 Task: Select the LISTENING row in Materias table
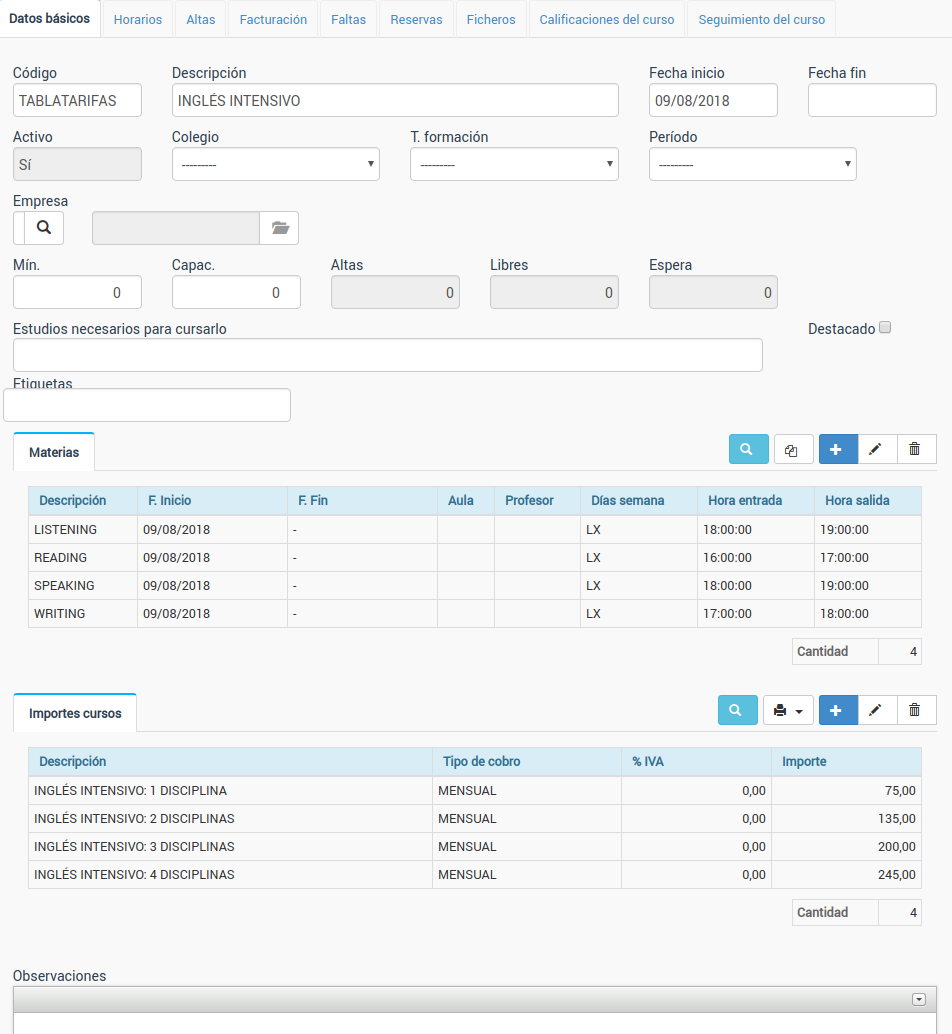pyautogui.click(x=66, y=530)
